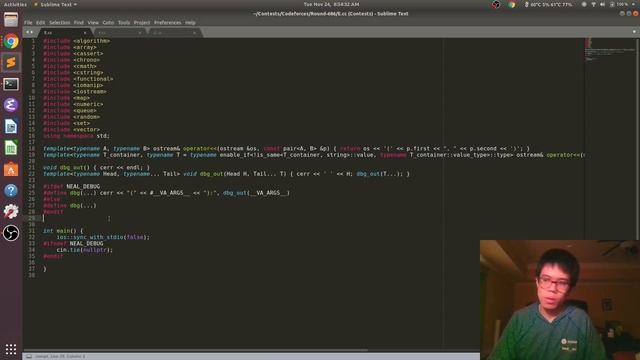Open the Terminal from the dock
Image resolution: width=640 pixels, height=360 pixels.
click(11, 84)
